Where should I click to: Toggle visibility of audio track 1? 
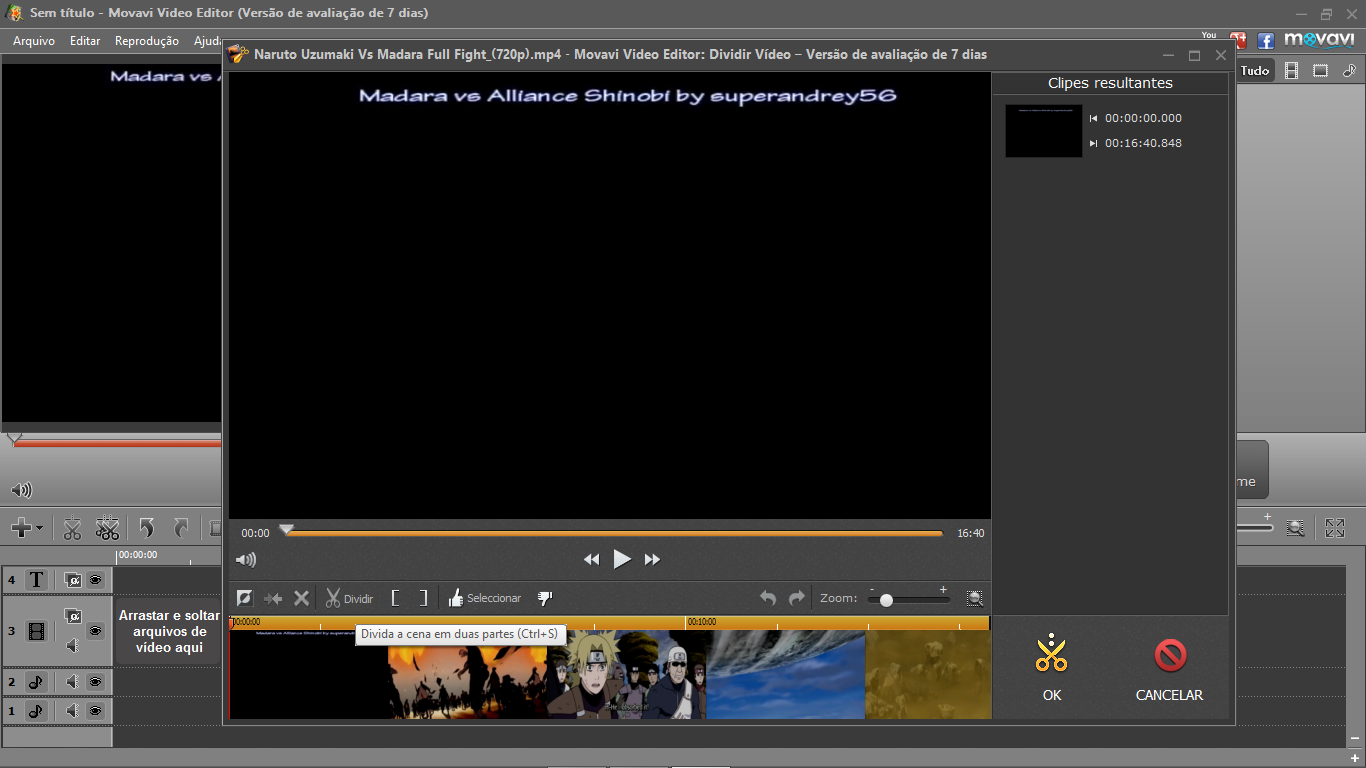click(x=96, y=711)
